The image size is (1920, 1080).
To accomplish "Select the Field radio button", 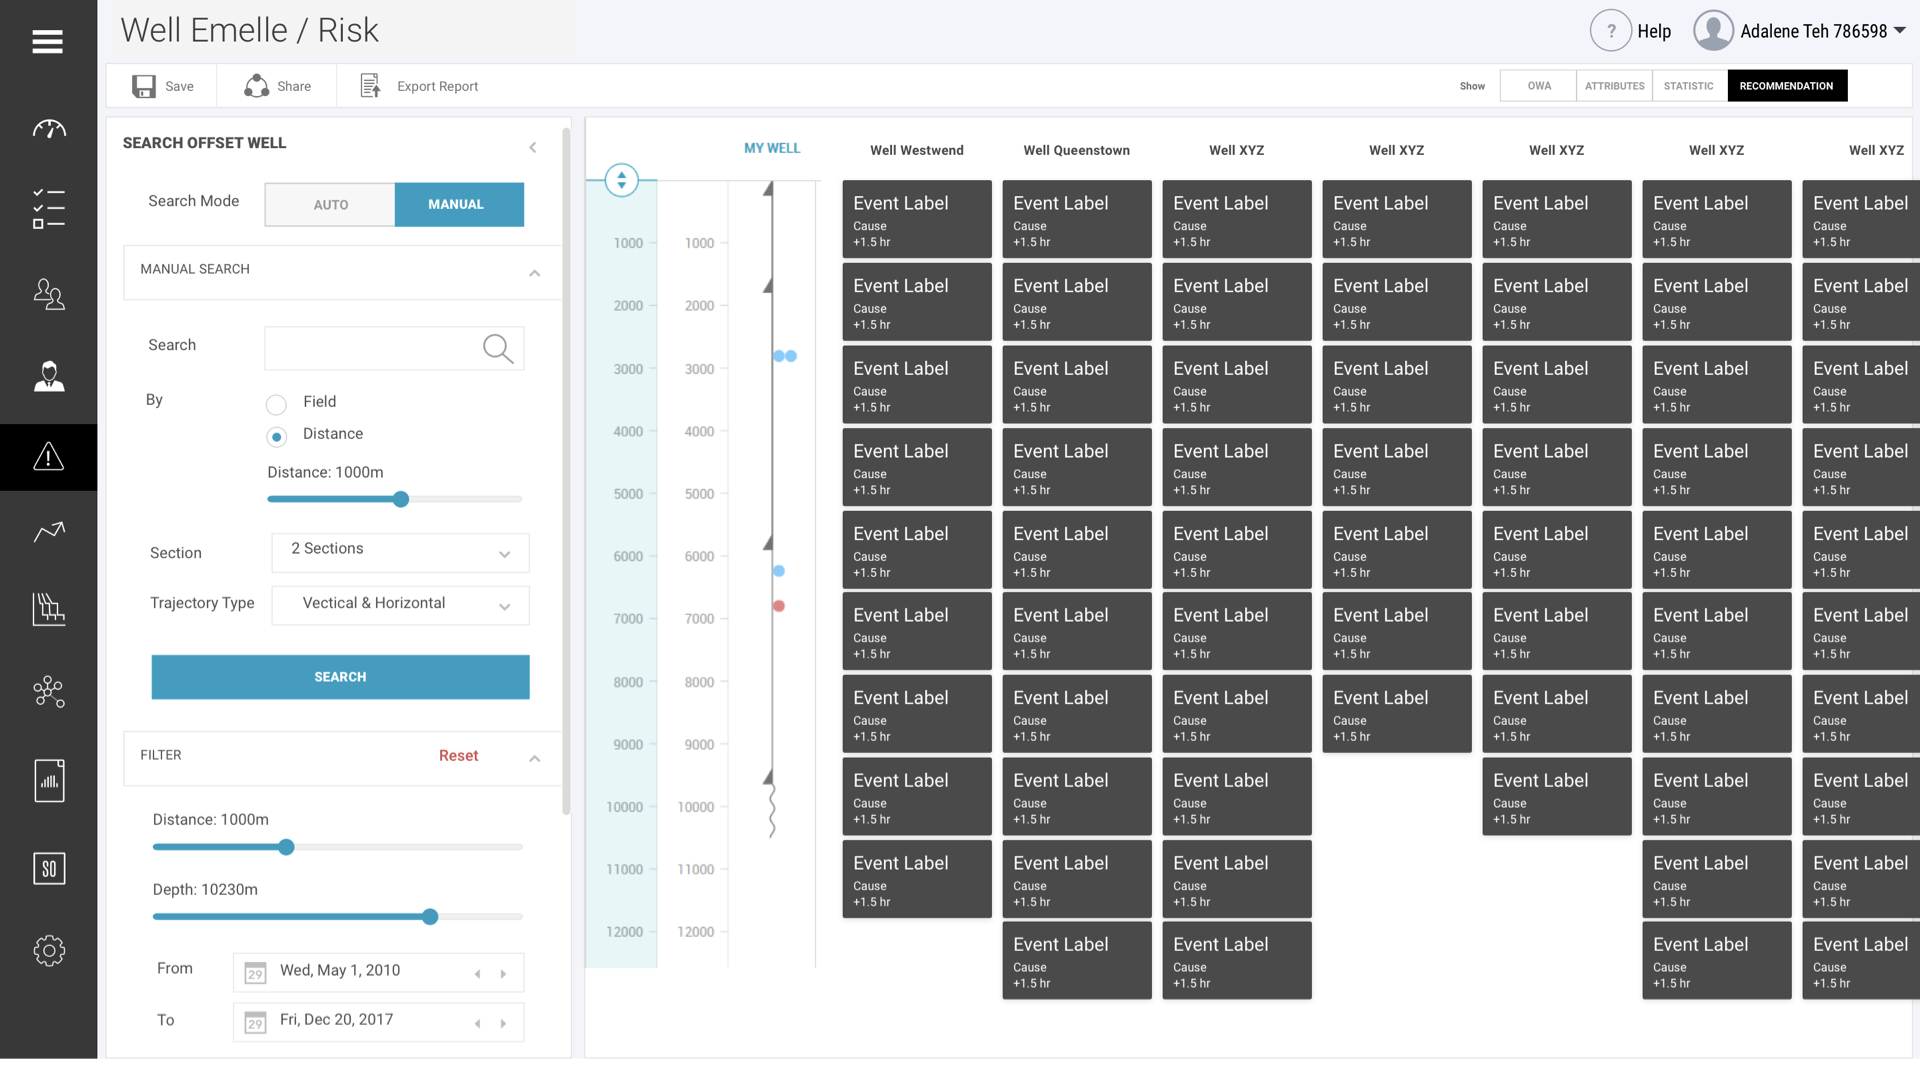I will pos(277,404).
